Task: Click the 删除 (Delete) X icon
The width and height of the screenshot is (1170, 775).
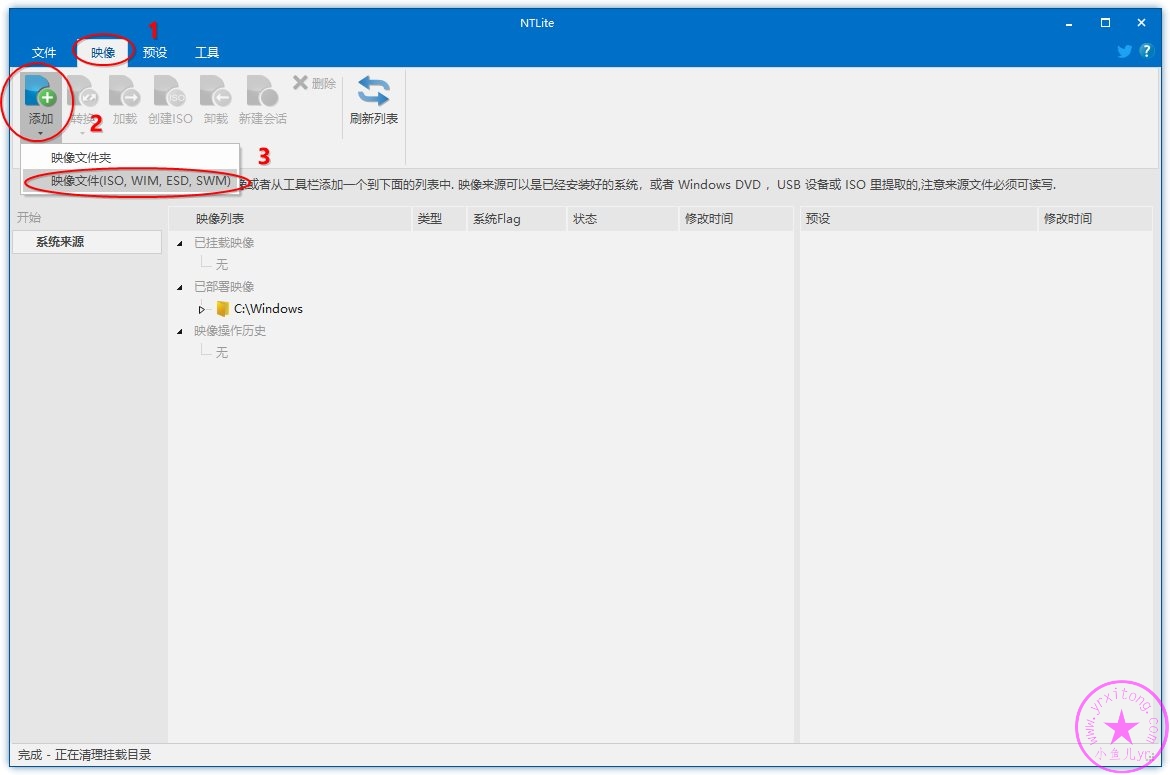Action: pos(300,82)
